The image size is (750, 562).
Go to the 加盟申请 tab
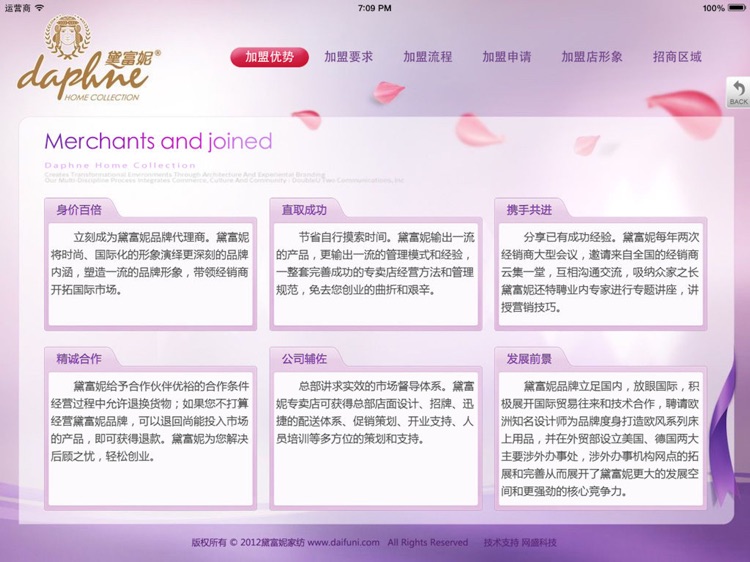pos(507,57)
